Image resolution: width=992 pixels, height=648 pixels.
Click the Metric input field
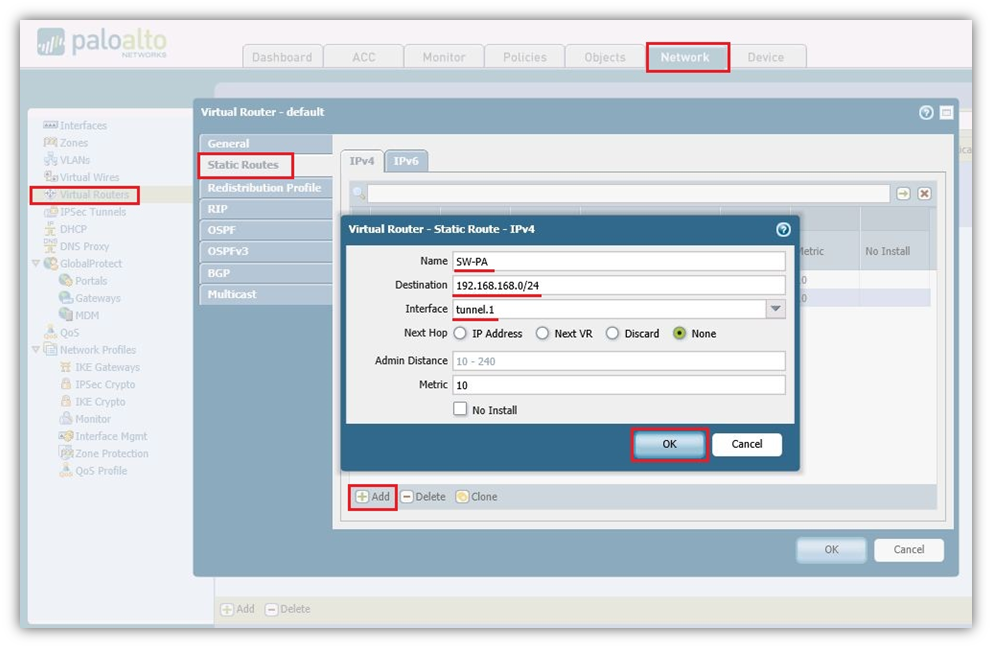click(618, 385)
